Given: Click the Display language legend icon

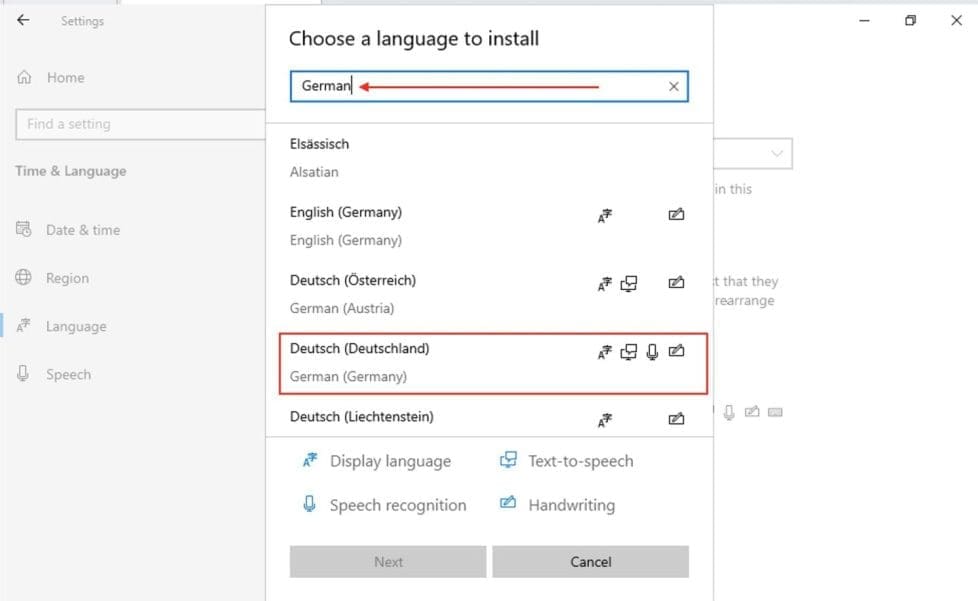Looking at the screenshot, I should point(308,460).
